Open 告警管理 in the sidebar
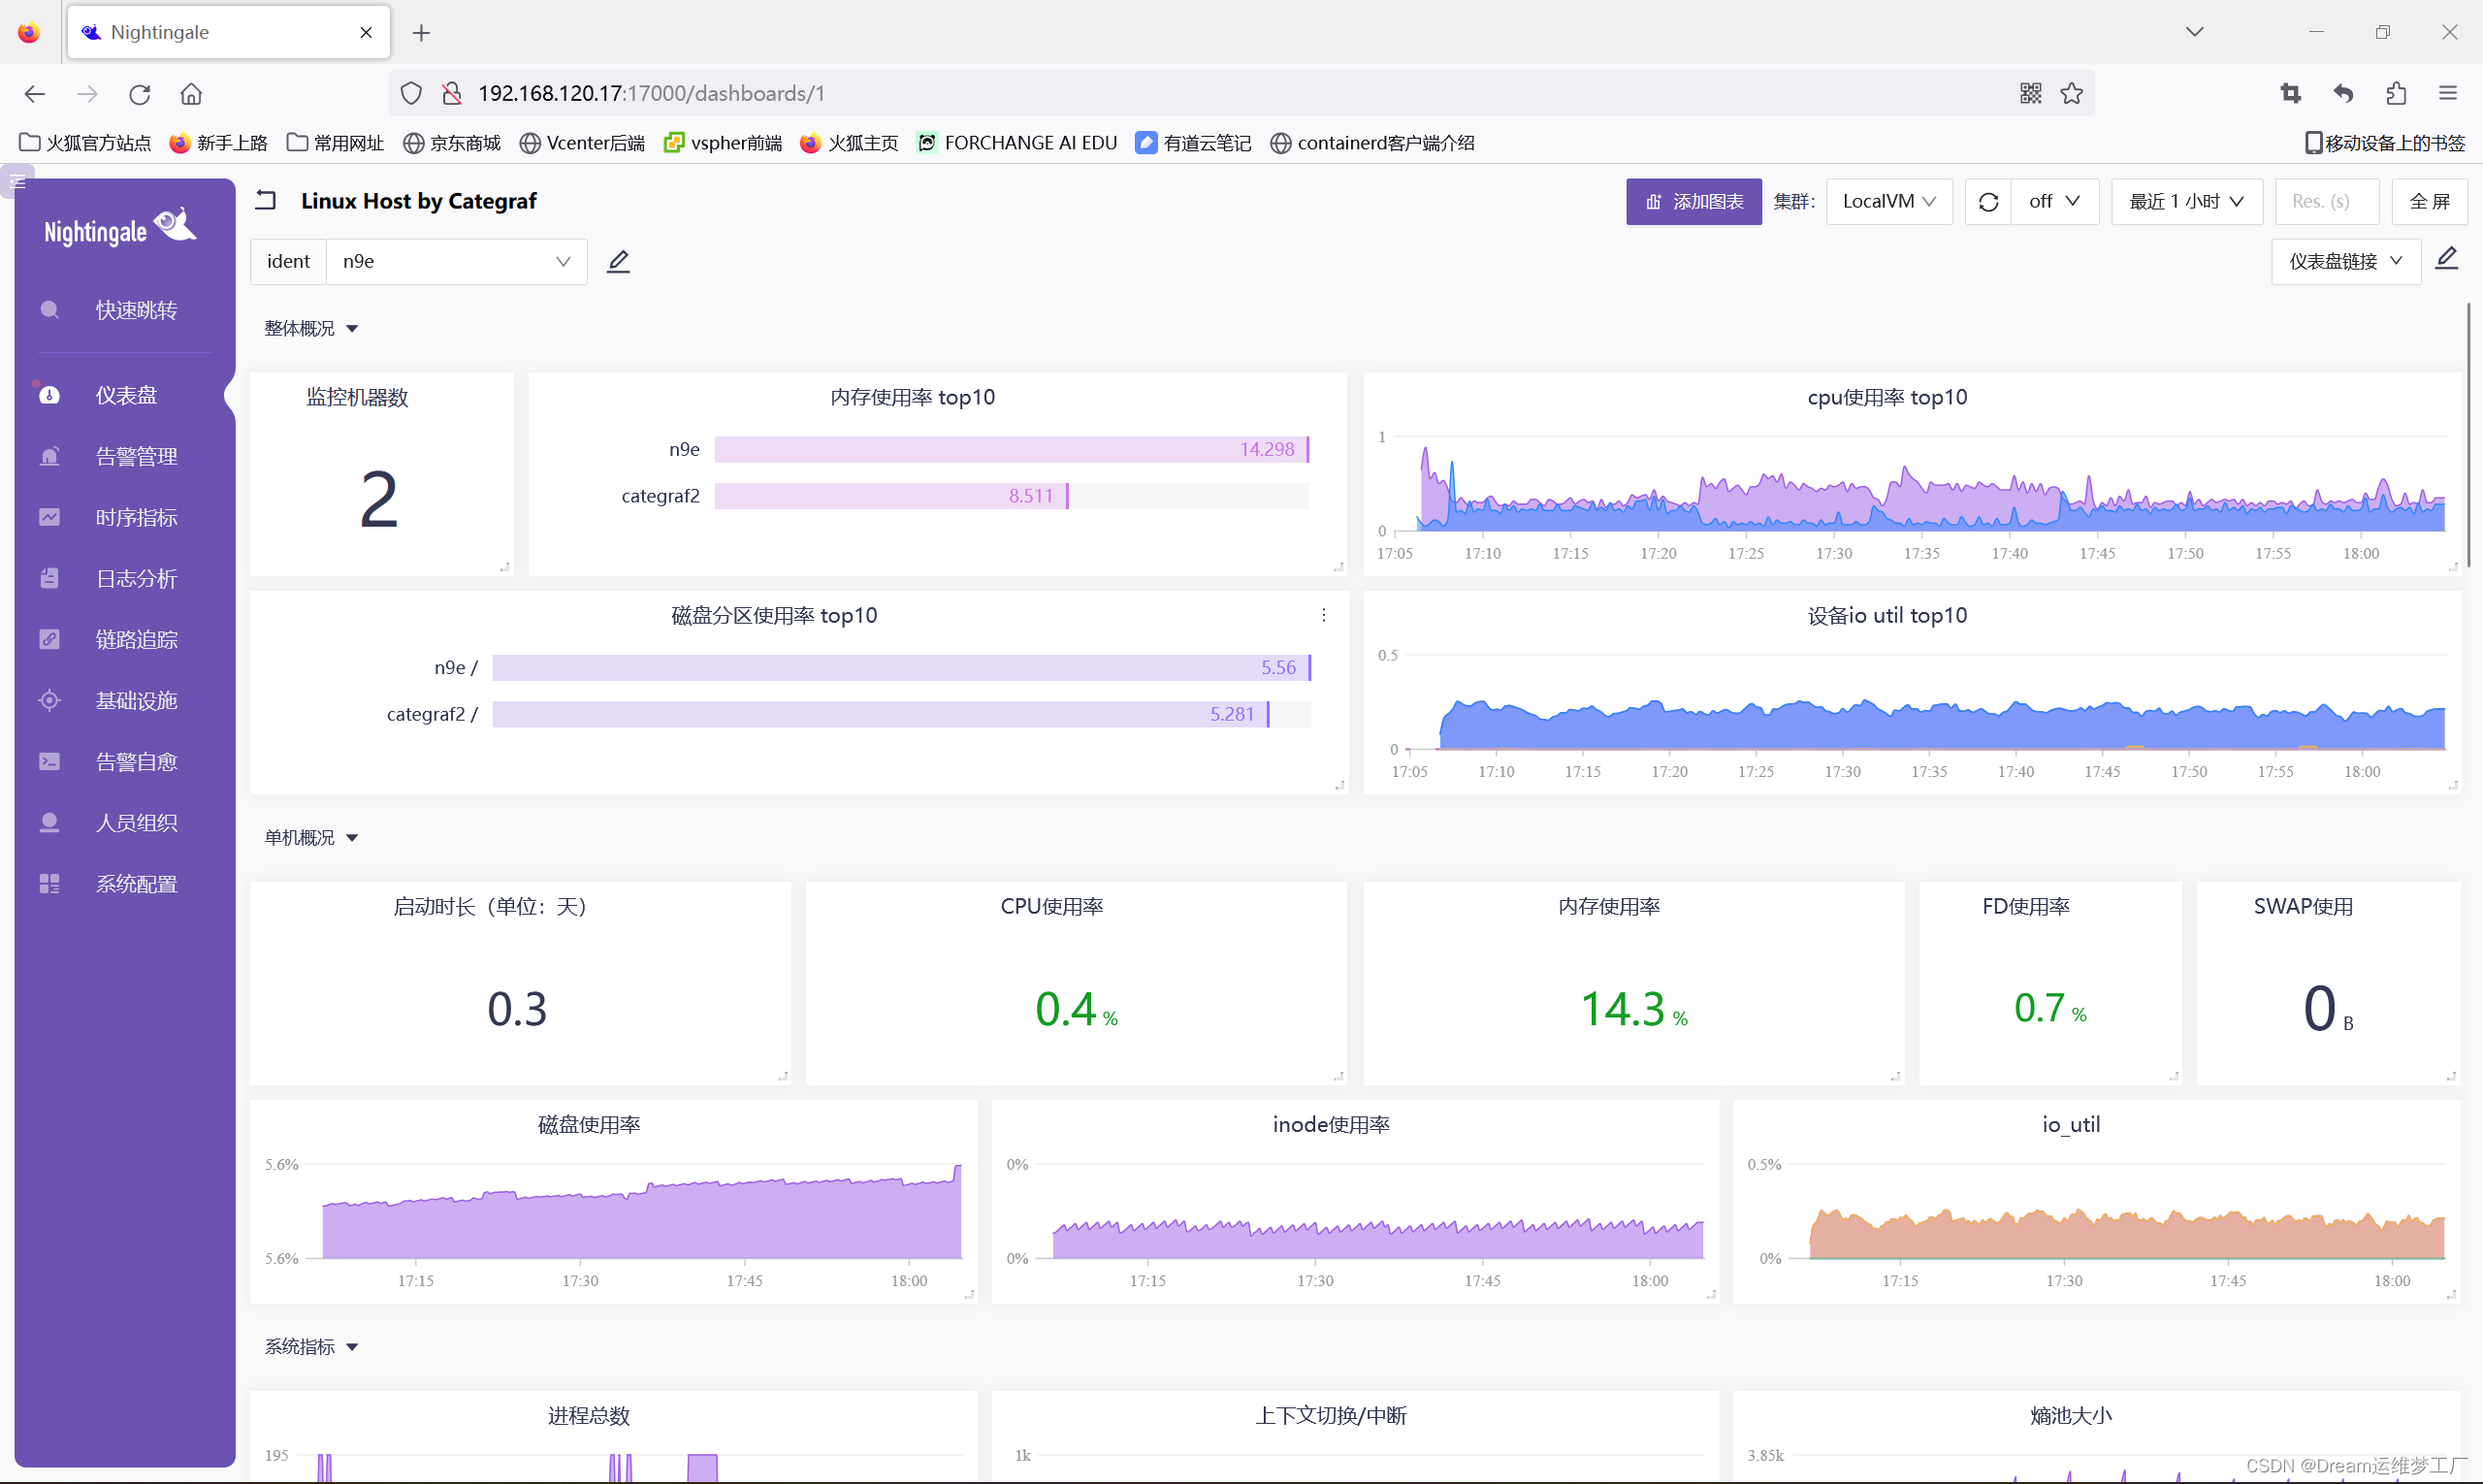The image size is (2483, 1484). click(x=136, y=456)
